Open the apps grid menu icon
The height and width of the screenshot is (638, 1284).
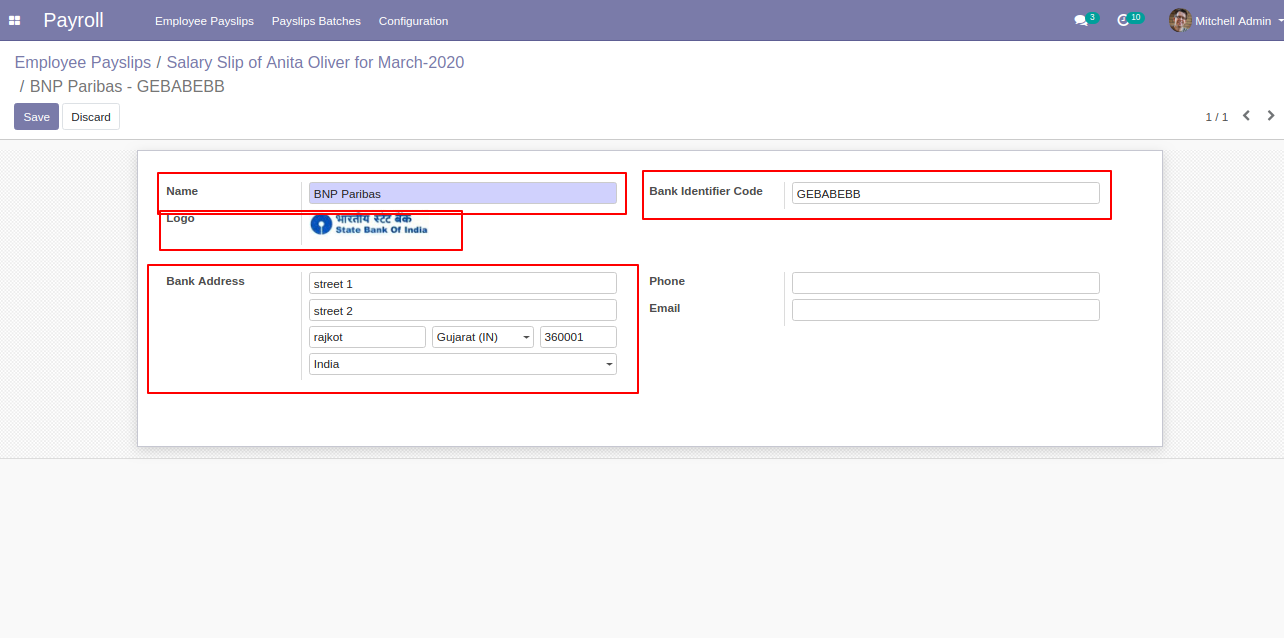[x=14, y=20]
